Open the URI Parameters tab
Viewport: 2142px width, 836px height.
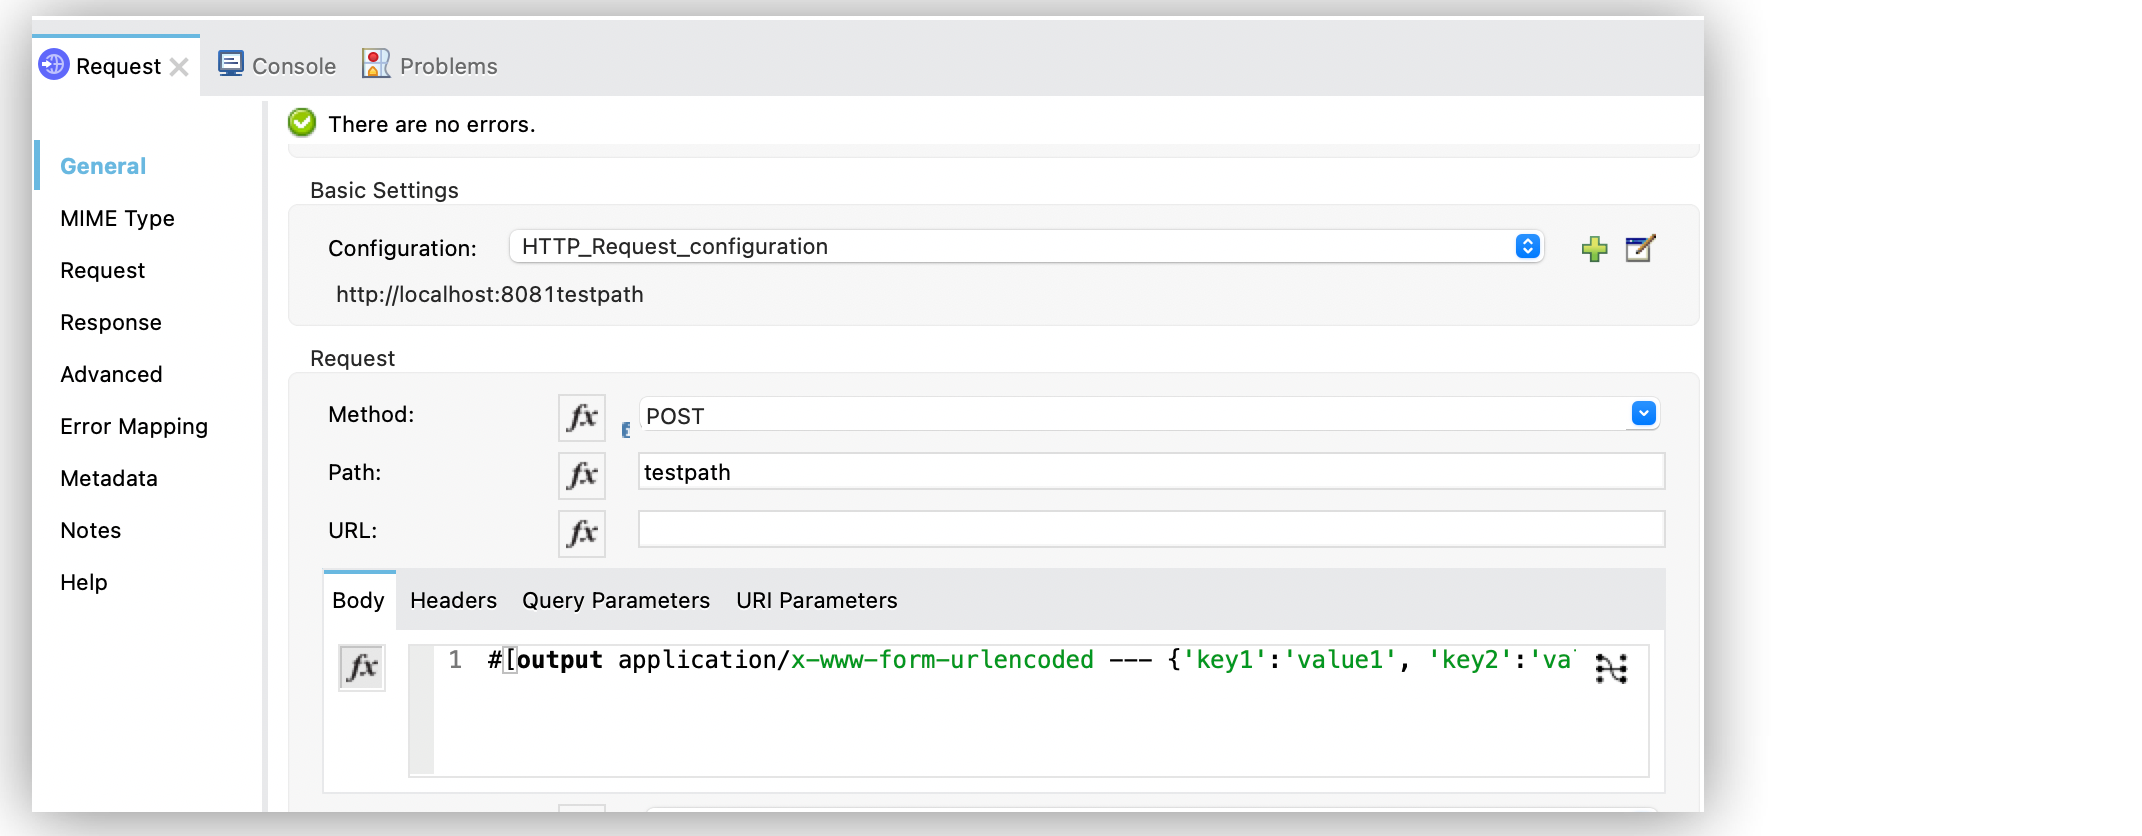pyautogui.click(x=816, y=600)
